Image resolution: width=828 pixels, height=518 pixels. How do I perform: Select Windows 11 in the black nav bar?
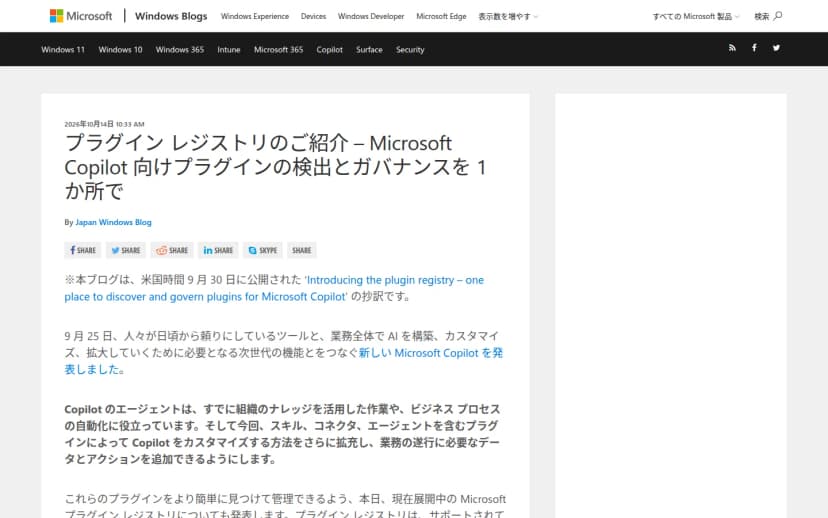(x=63, y=50)
